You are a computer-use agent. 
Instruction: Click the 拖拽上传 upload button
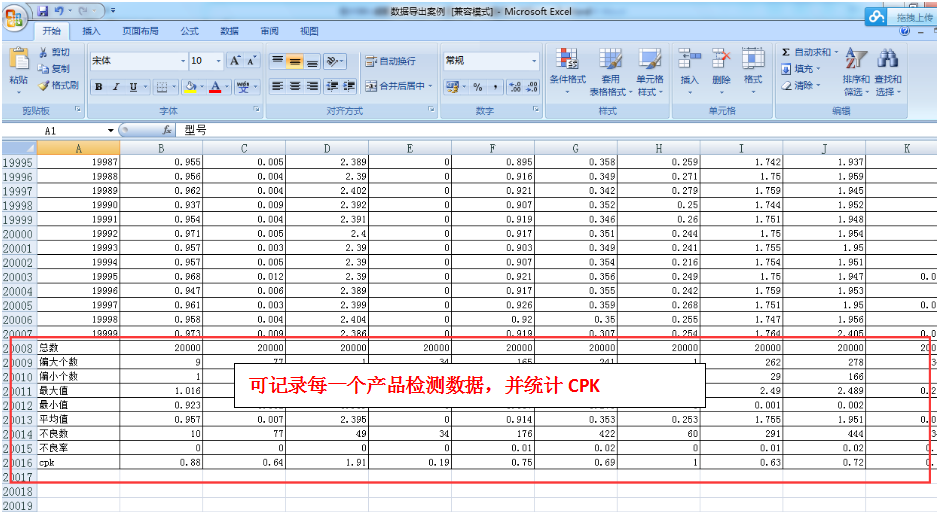(902, 17)
